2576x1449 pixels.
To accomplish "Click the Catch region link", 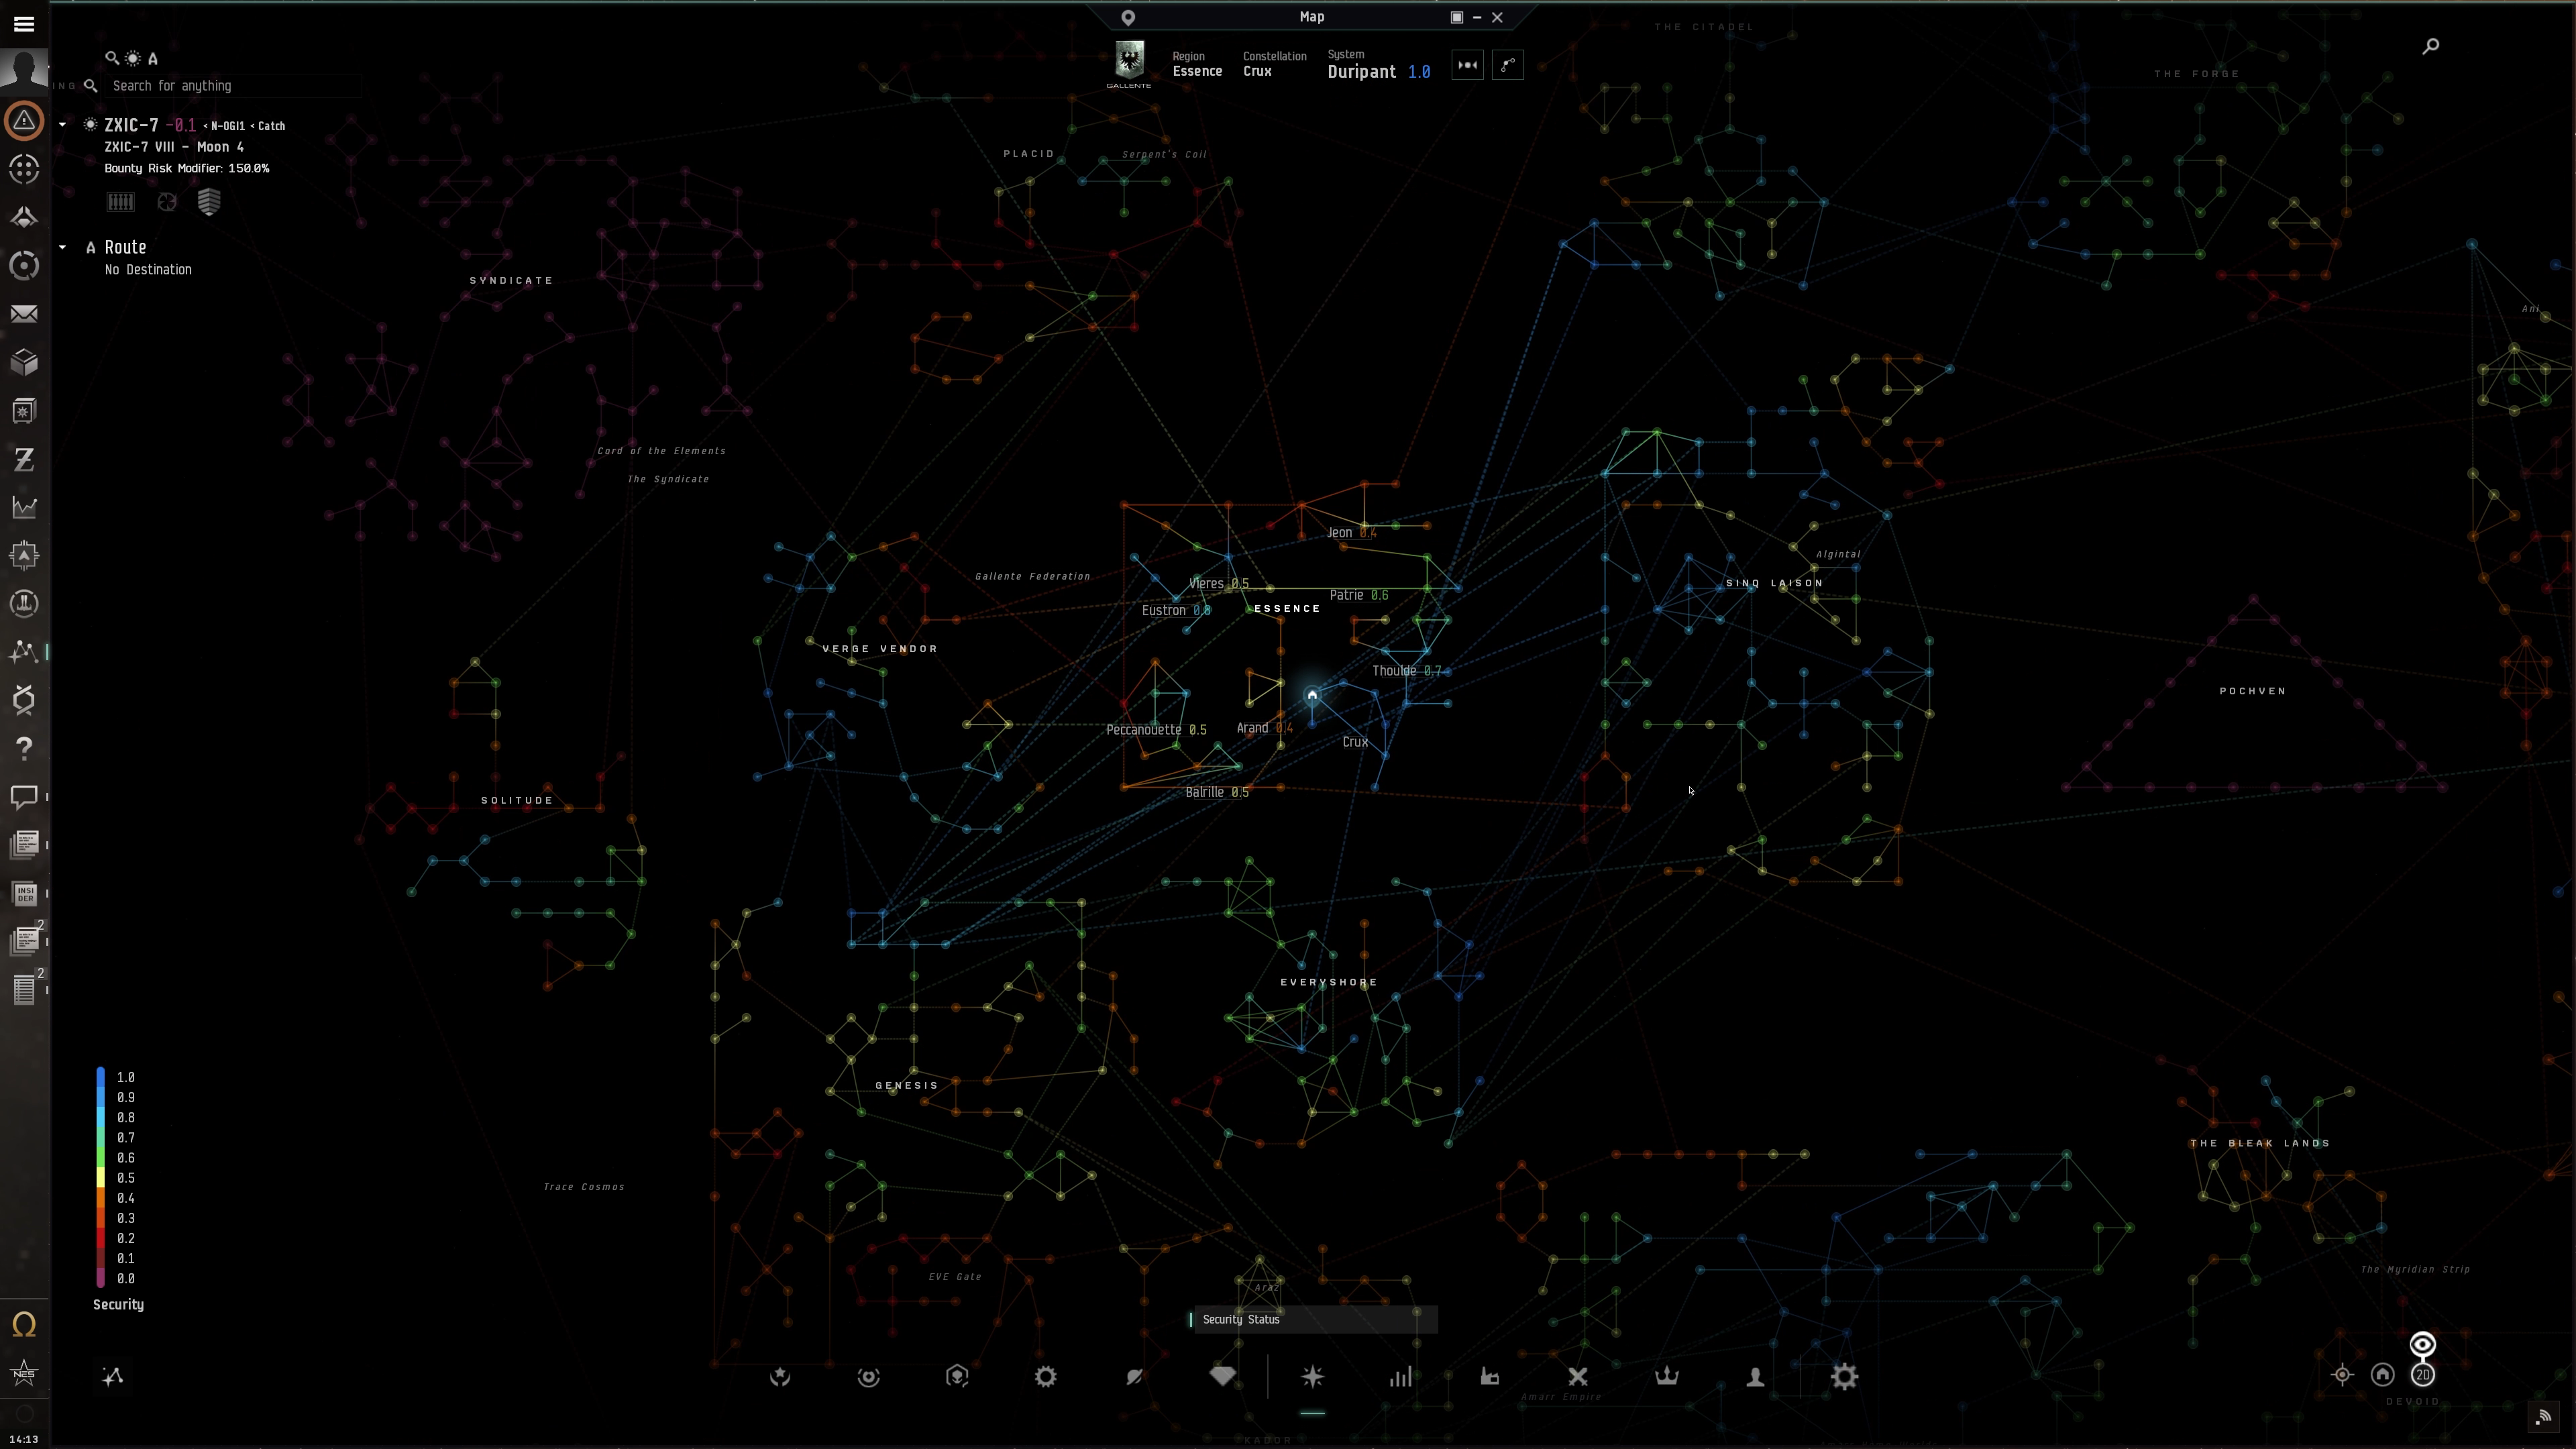I will point(272,126).
